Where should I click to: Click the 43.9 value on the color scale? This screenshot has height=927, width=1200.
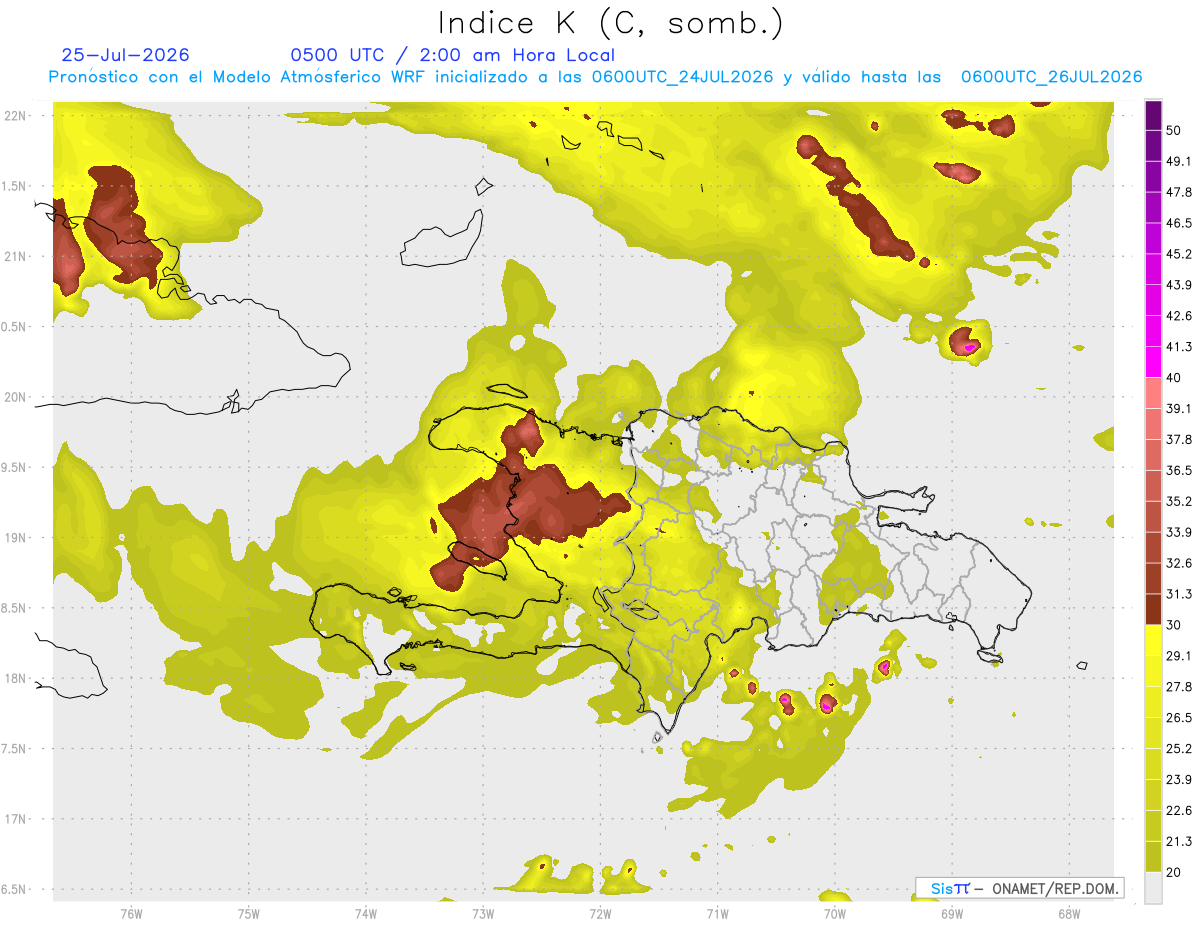[x=1178, y=285]
